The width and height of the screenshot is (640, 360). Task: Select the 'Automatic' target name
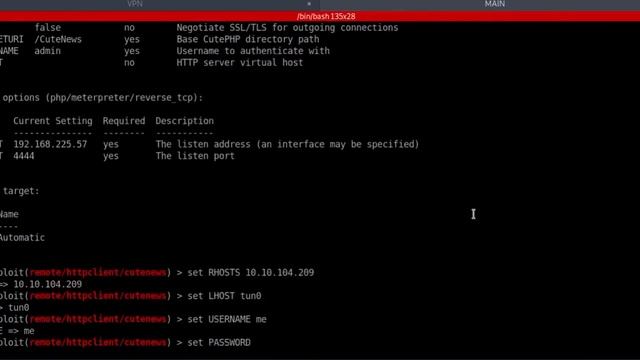coord(22,238)
